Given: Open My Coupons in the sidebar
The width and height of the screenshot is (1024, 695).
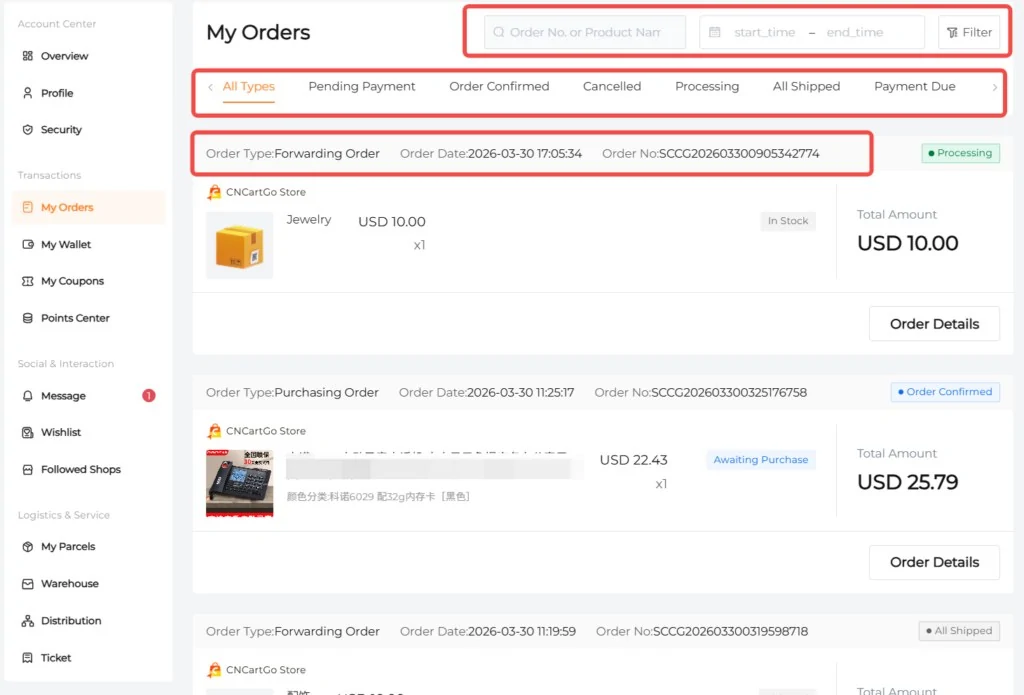Looking at the screenshot, I should click(x=72, y=281).
